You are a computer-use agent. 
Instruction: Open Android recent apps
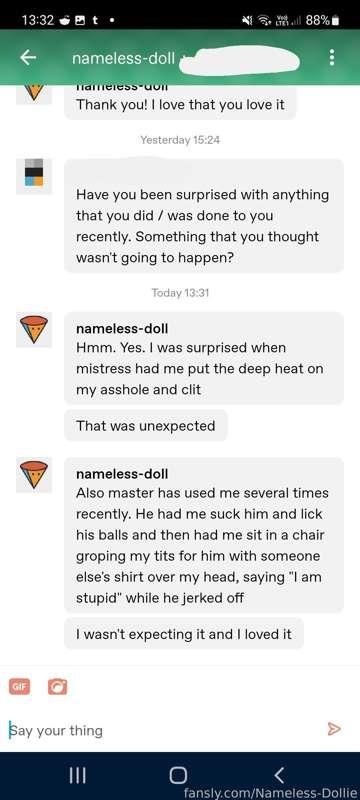[x=77, y=776]
